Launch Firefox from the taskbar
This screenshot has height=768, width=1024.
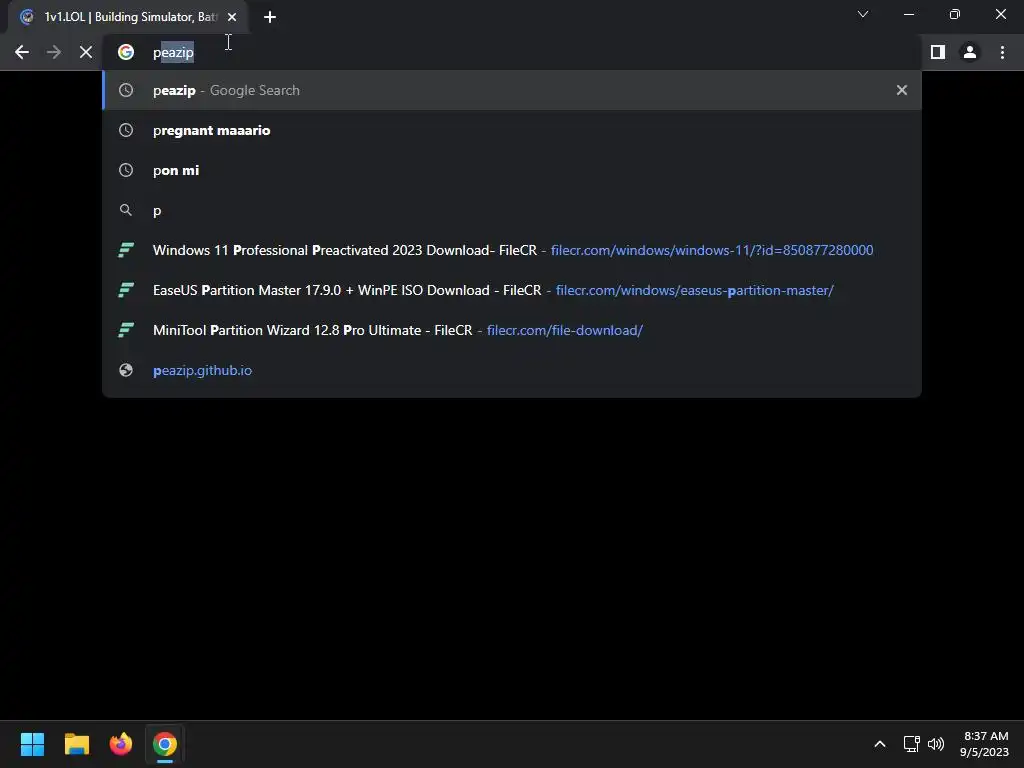[121, 744]
